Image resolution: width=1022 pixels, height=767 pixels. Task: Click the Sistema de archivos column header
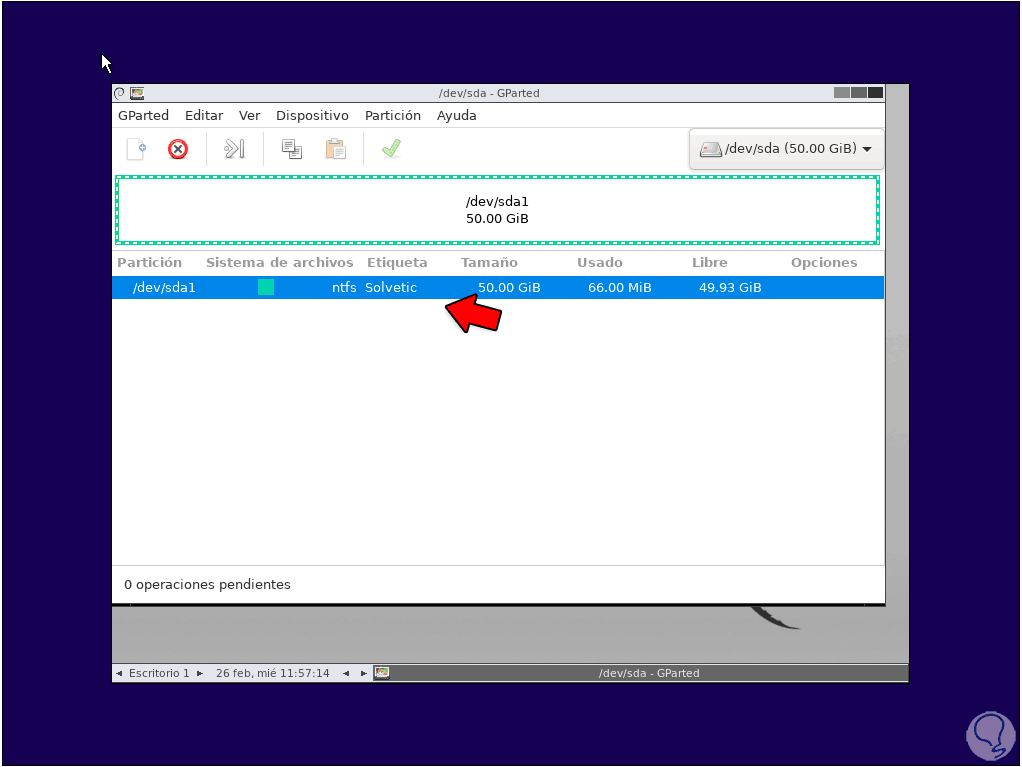coord(280,263)
